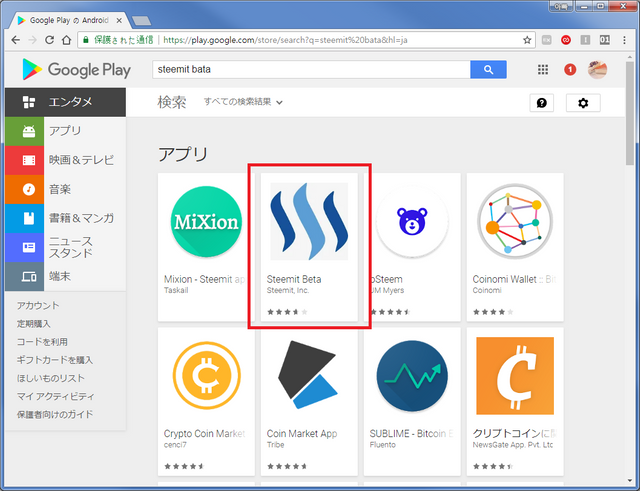Click the green secure lock icon

[x=86, y=40]
